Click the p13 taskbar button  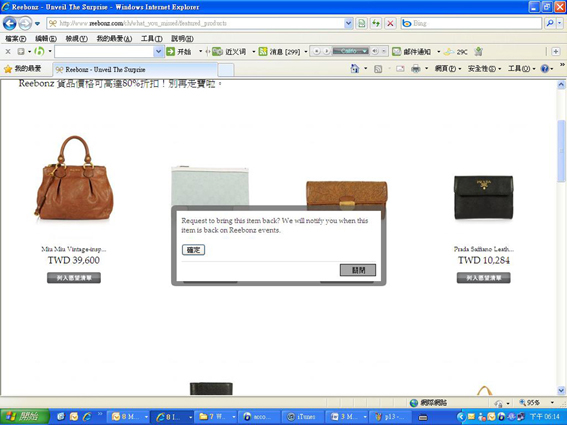tap(391, 417)
